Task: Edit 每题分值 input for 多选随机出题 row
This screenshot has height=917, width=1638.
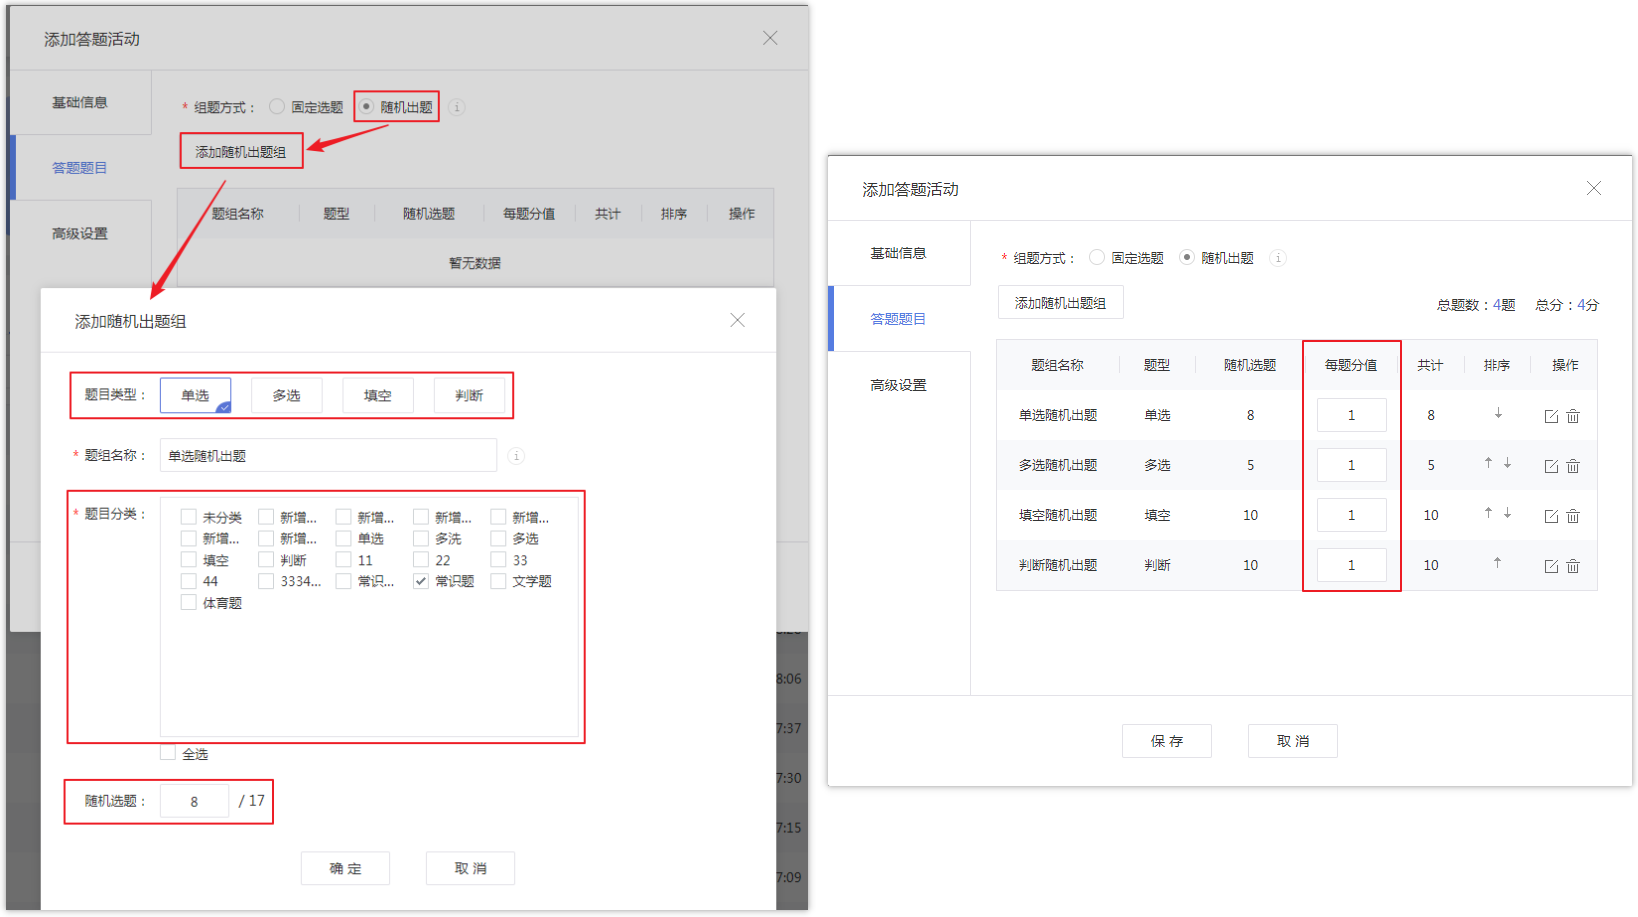Action: [x=1351, y=465]
